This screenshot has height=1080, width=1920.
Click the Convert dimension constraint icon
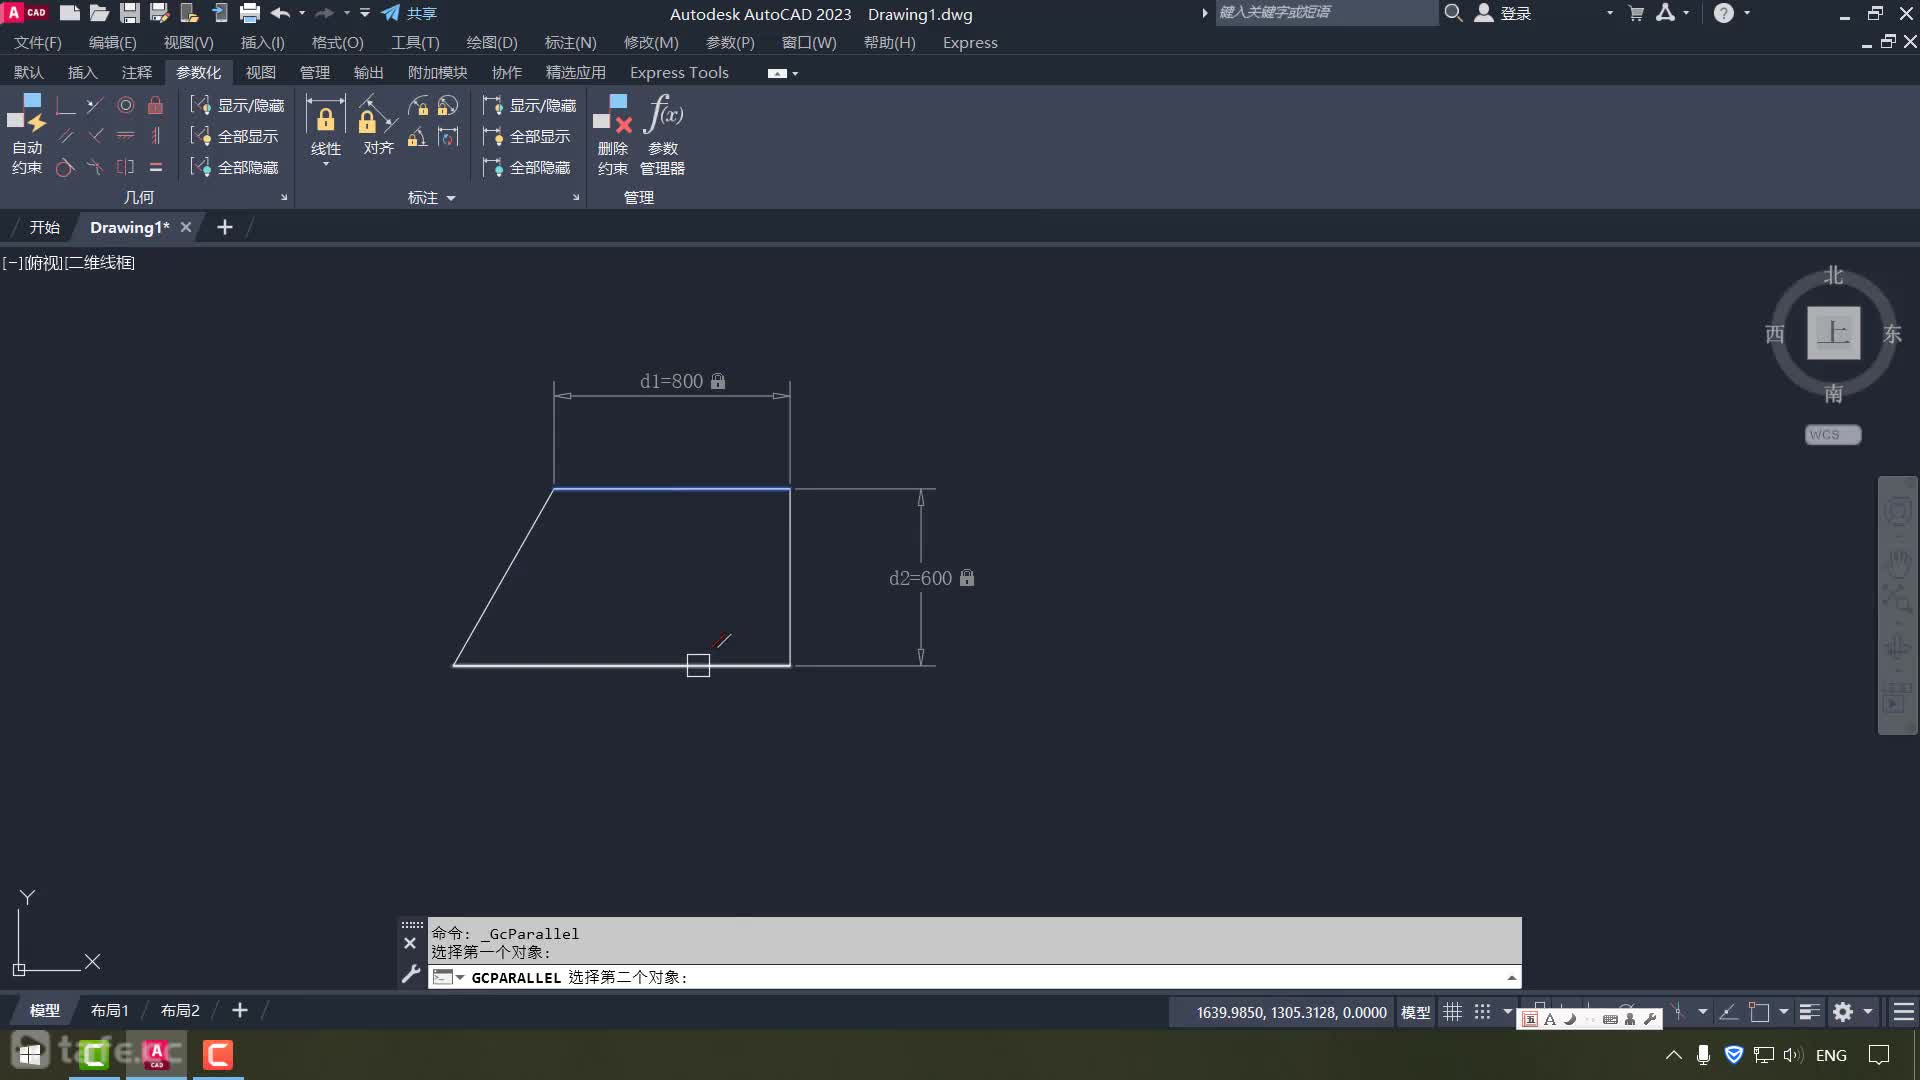pyautogui.click(x=448, y=137)
